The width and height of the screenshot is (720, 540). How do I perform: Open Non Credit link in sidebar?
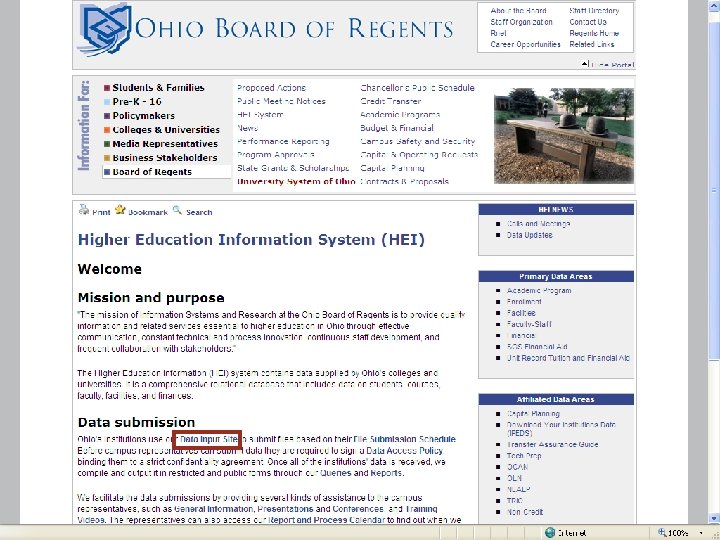525,512
